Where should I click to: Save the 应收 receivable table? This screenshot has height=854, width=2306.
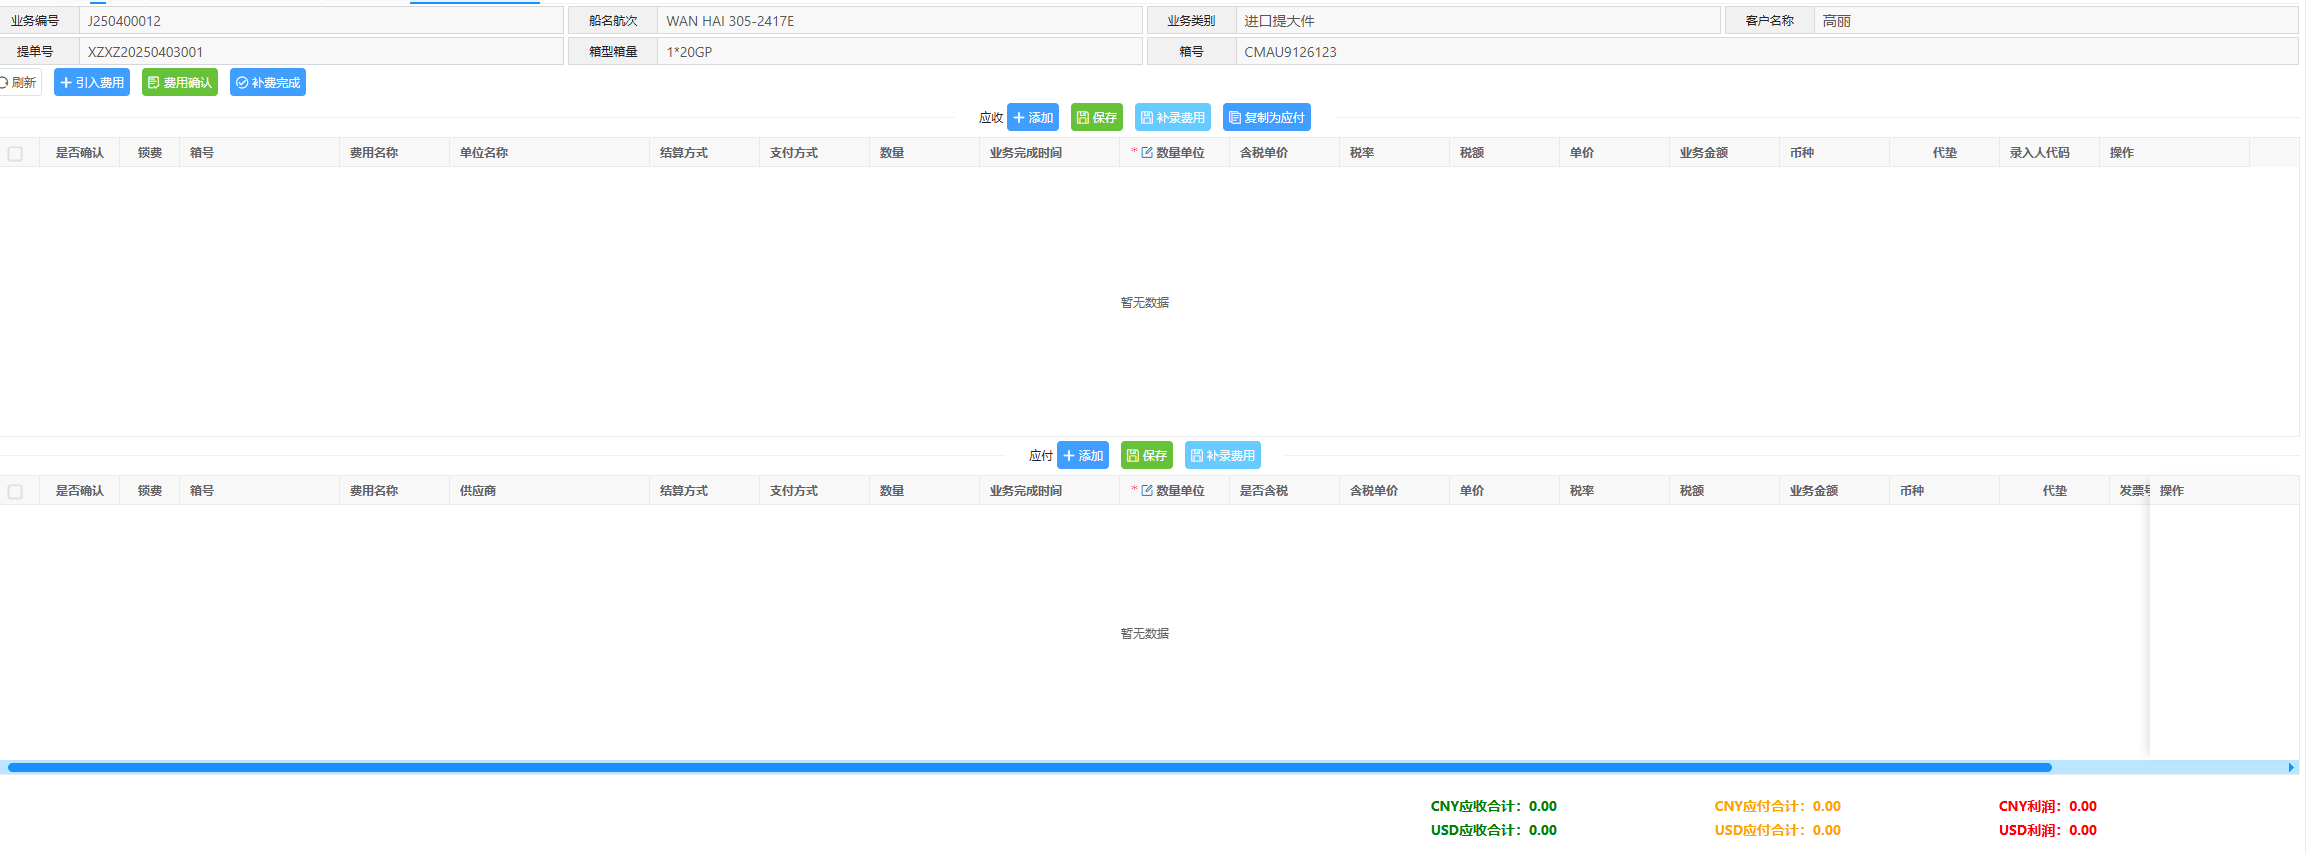coord(1097,118)
